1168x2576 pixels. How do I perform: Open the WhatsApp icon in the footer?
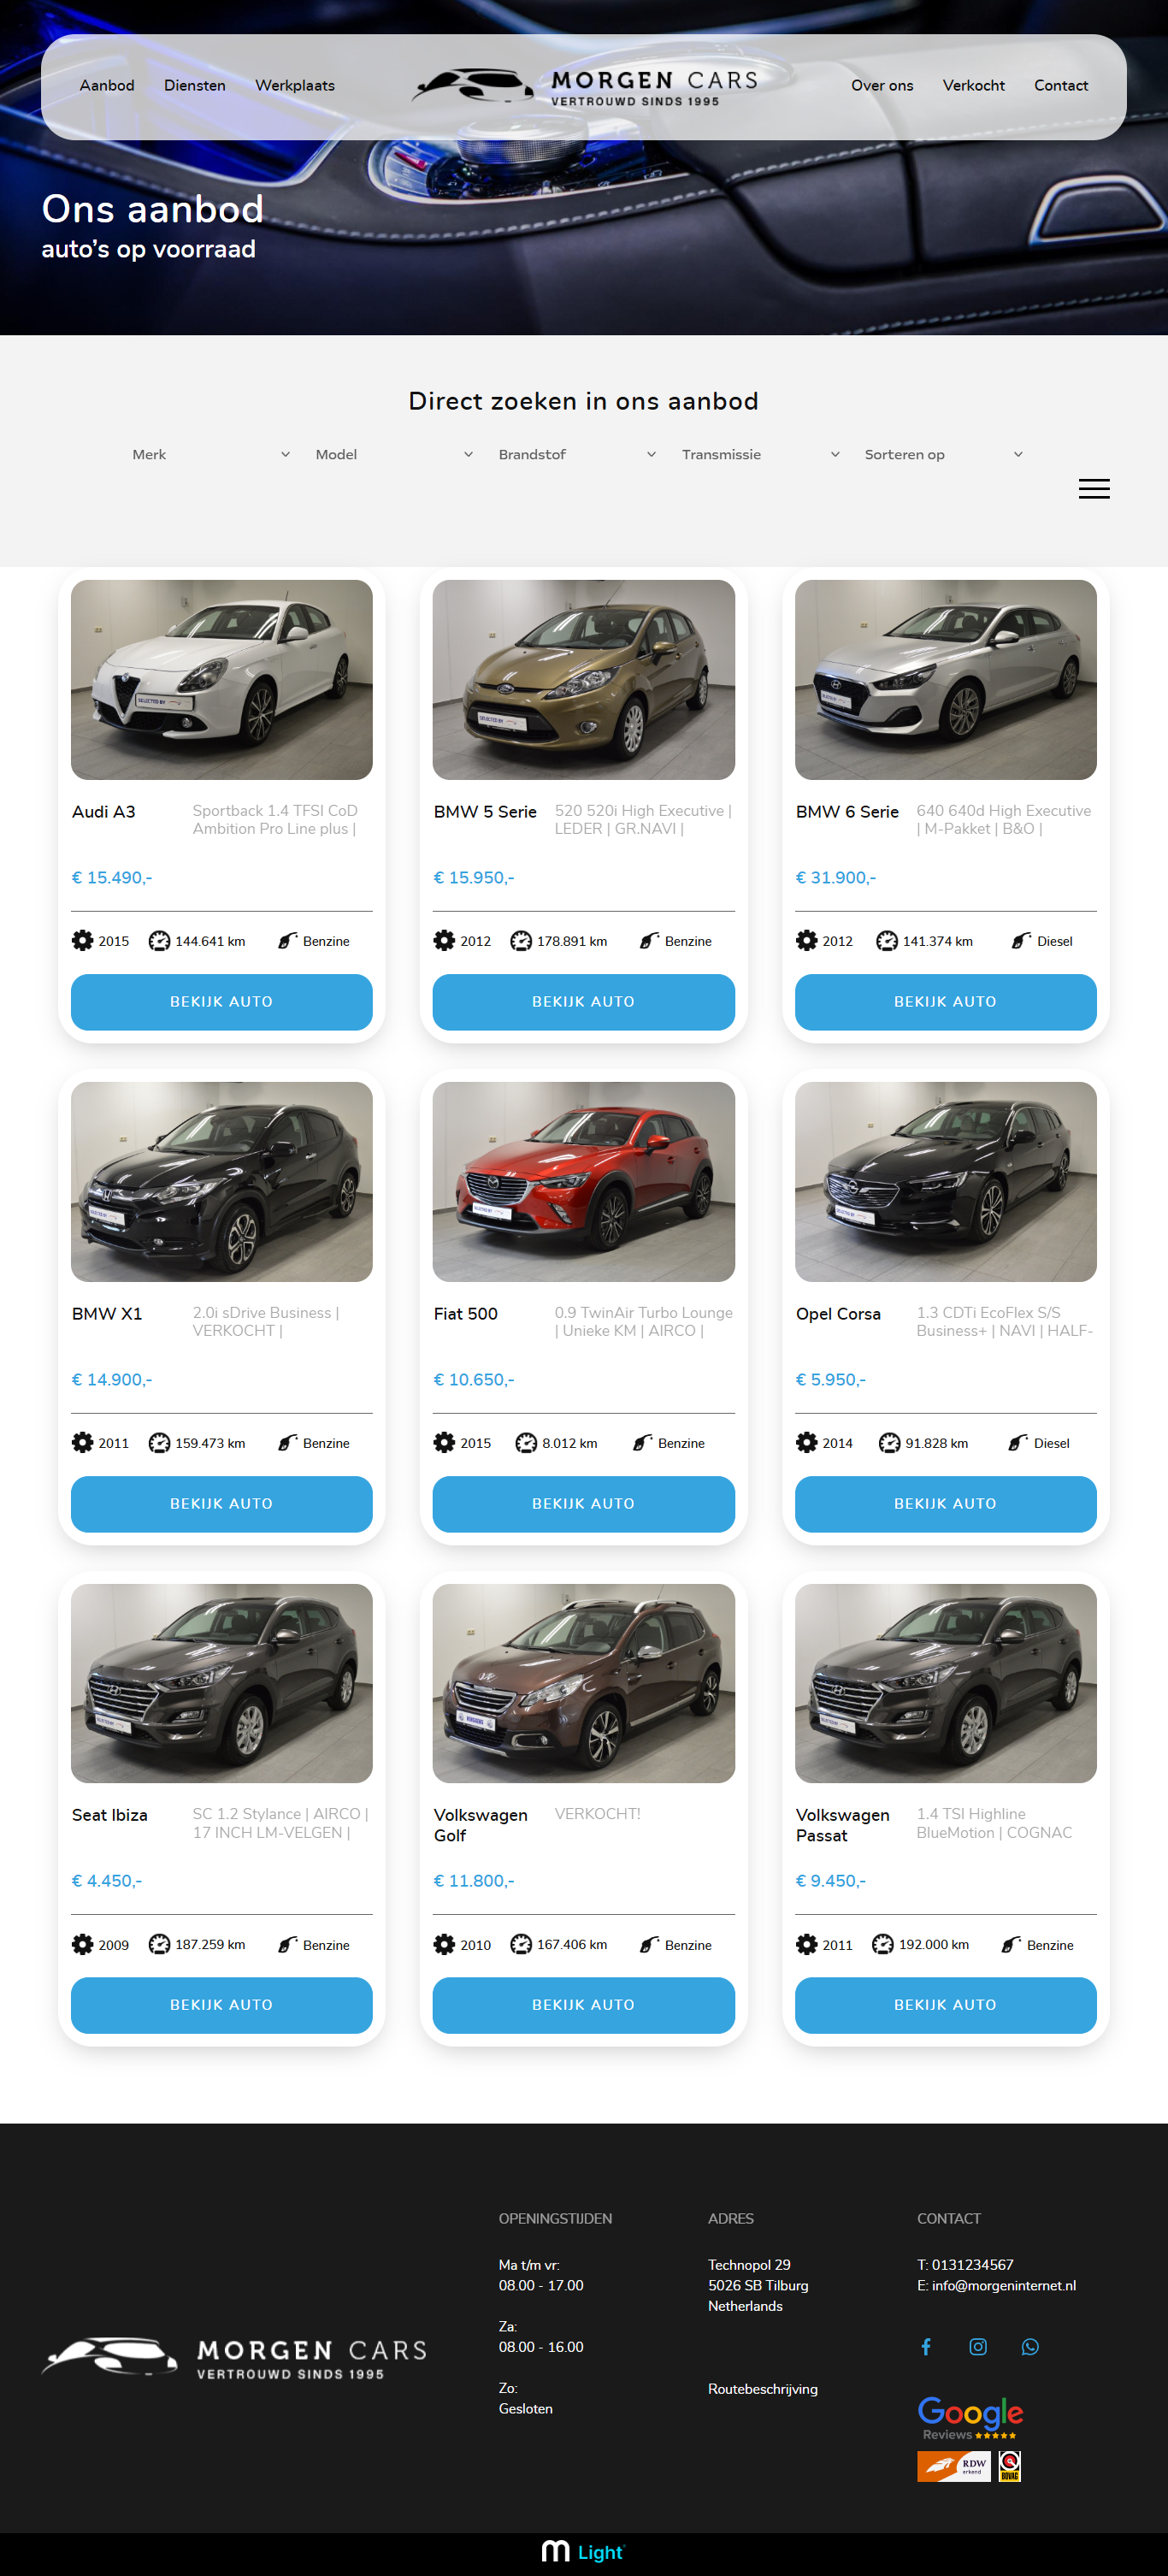tap(1030, 2347)
